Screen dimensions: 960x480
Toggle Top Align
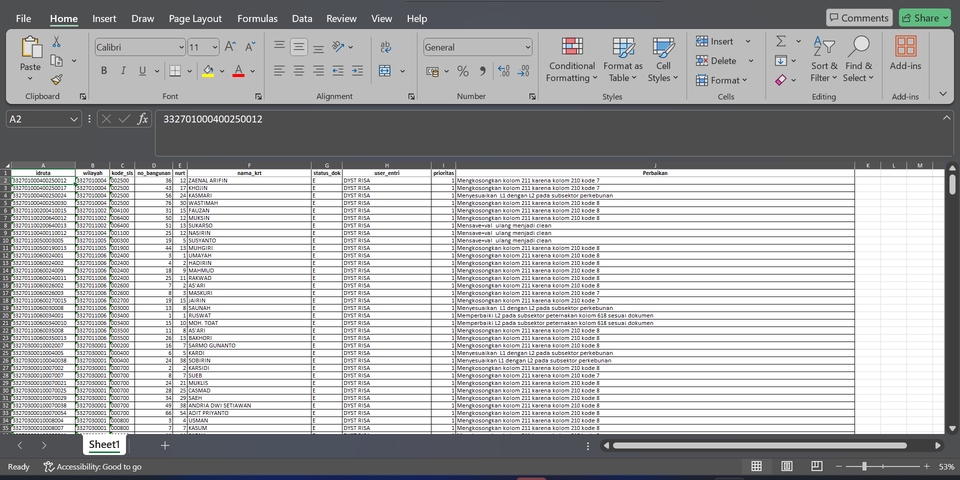[279, 47]
